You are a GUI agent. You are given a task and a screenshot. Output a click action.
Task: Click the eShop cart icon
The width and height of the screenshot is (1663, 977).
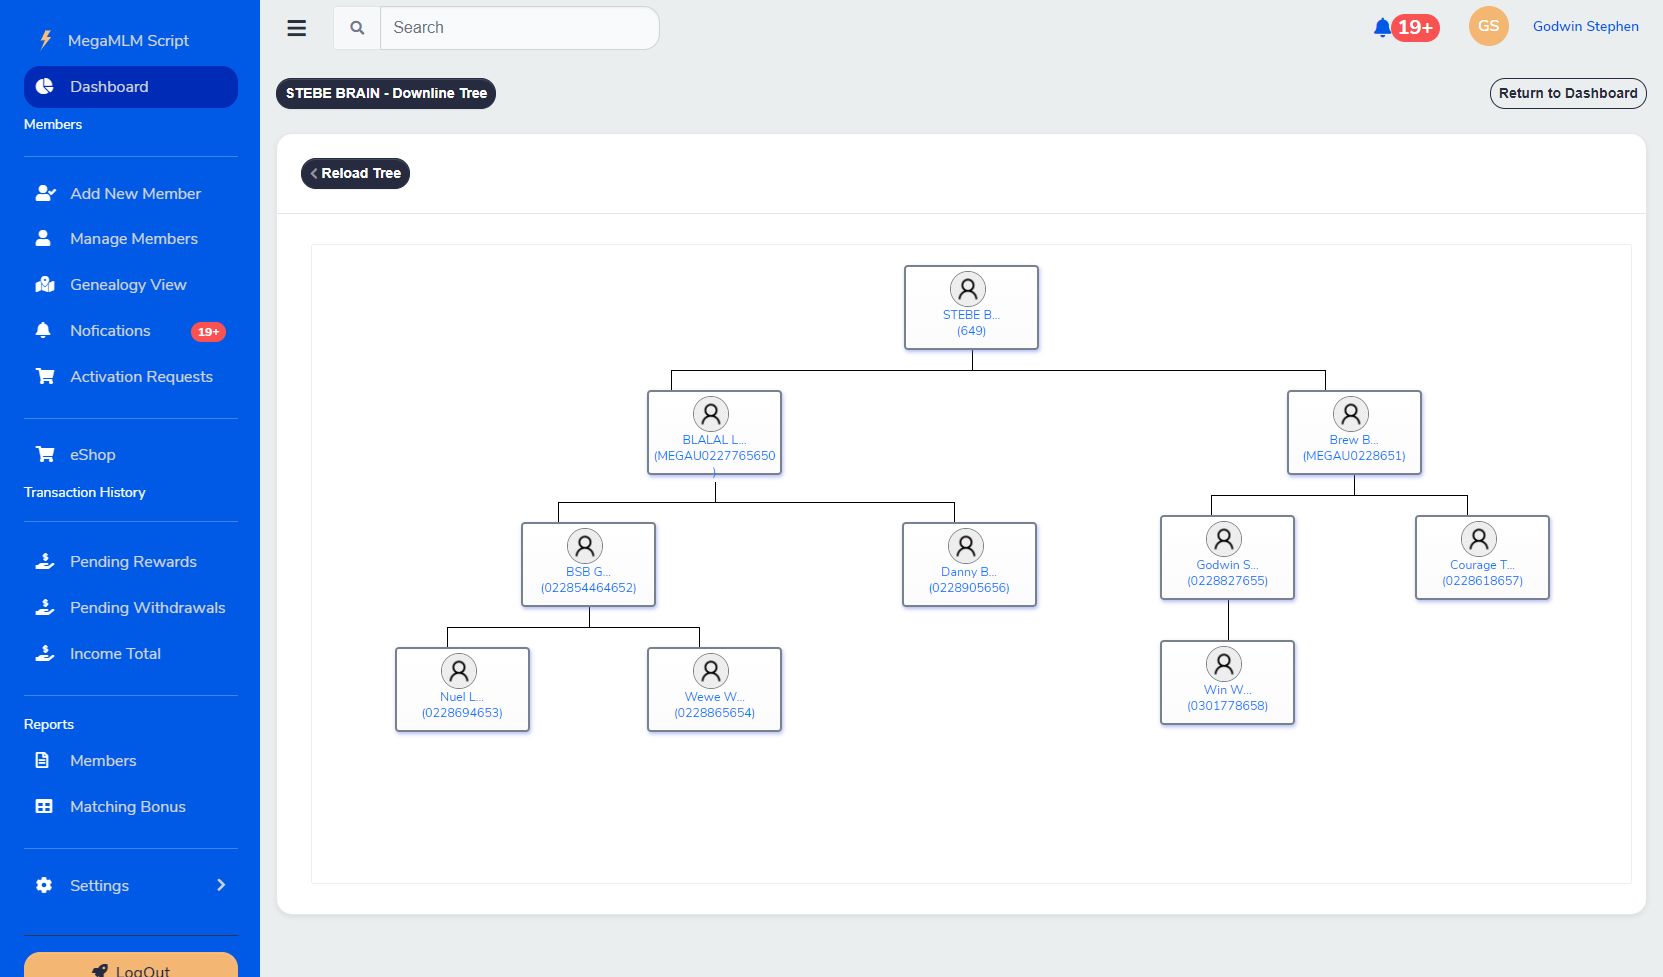[x=45, y=454]
